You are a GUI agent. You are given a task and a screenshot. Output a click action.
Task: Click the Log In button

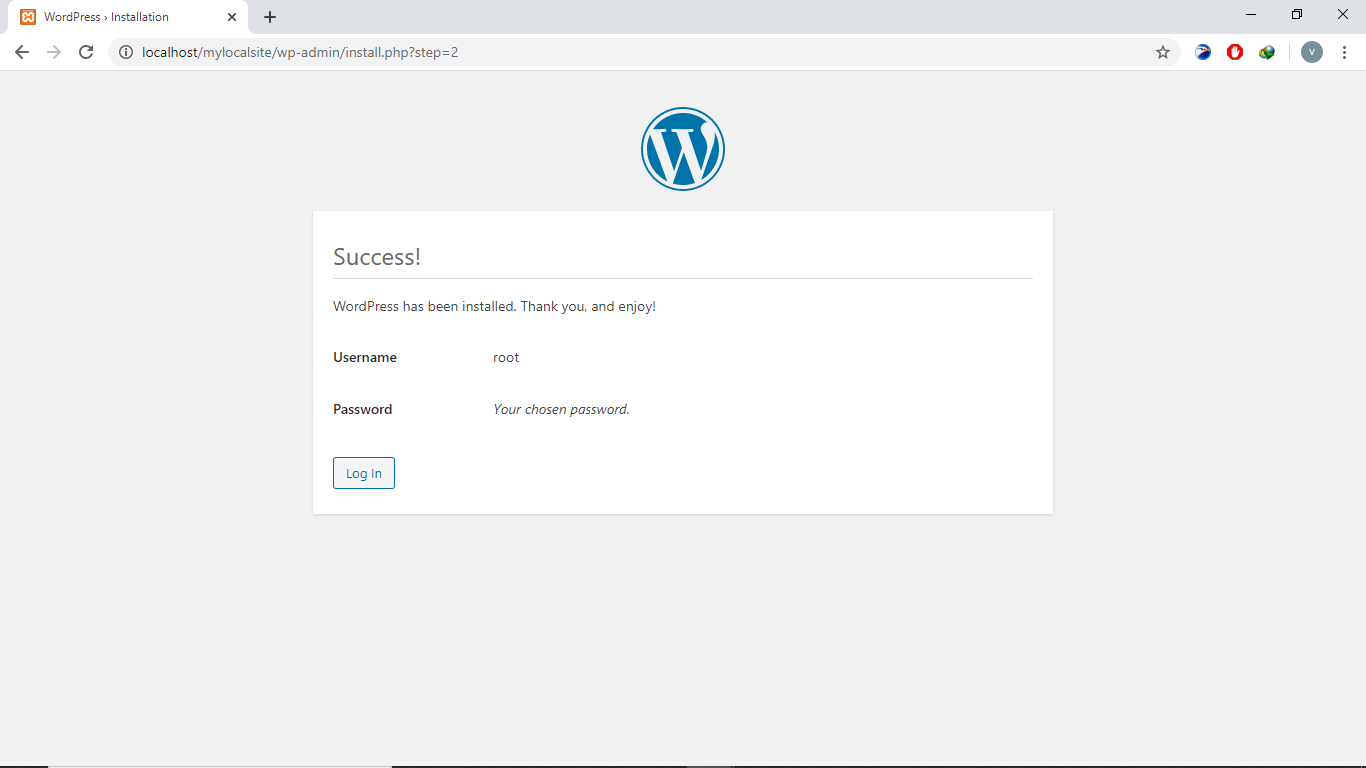pos(364,473)
